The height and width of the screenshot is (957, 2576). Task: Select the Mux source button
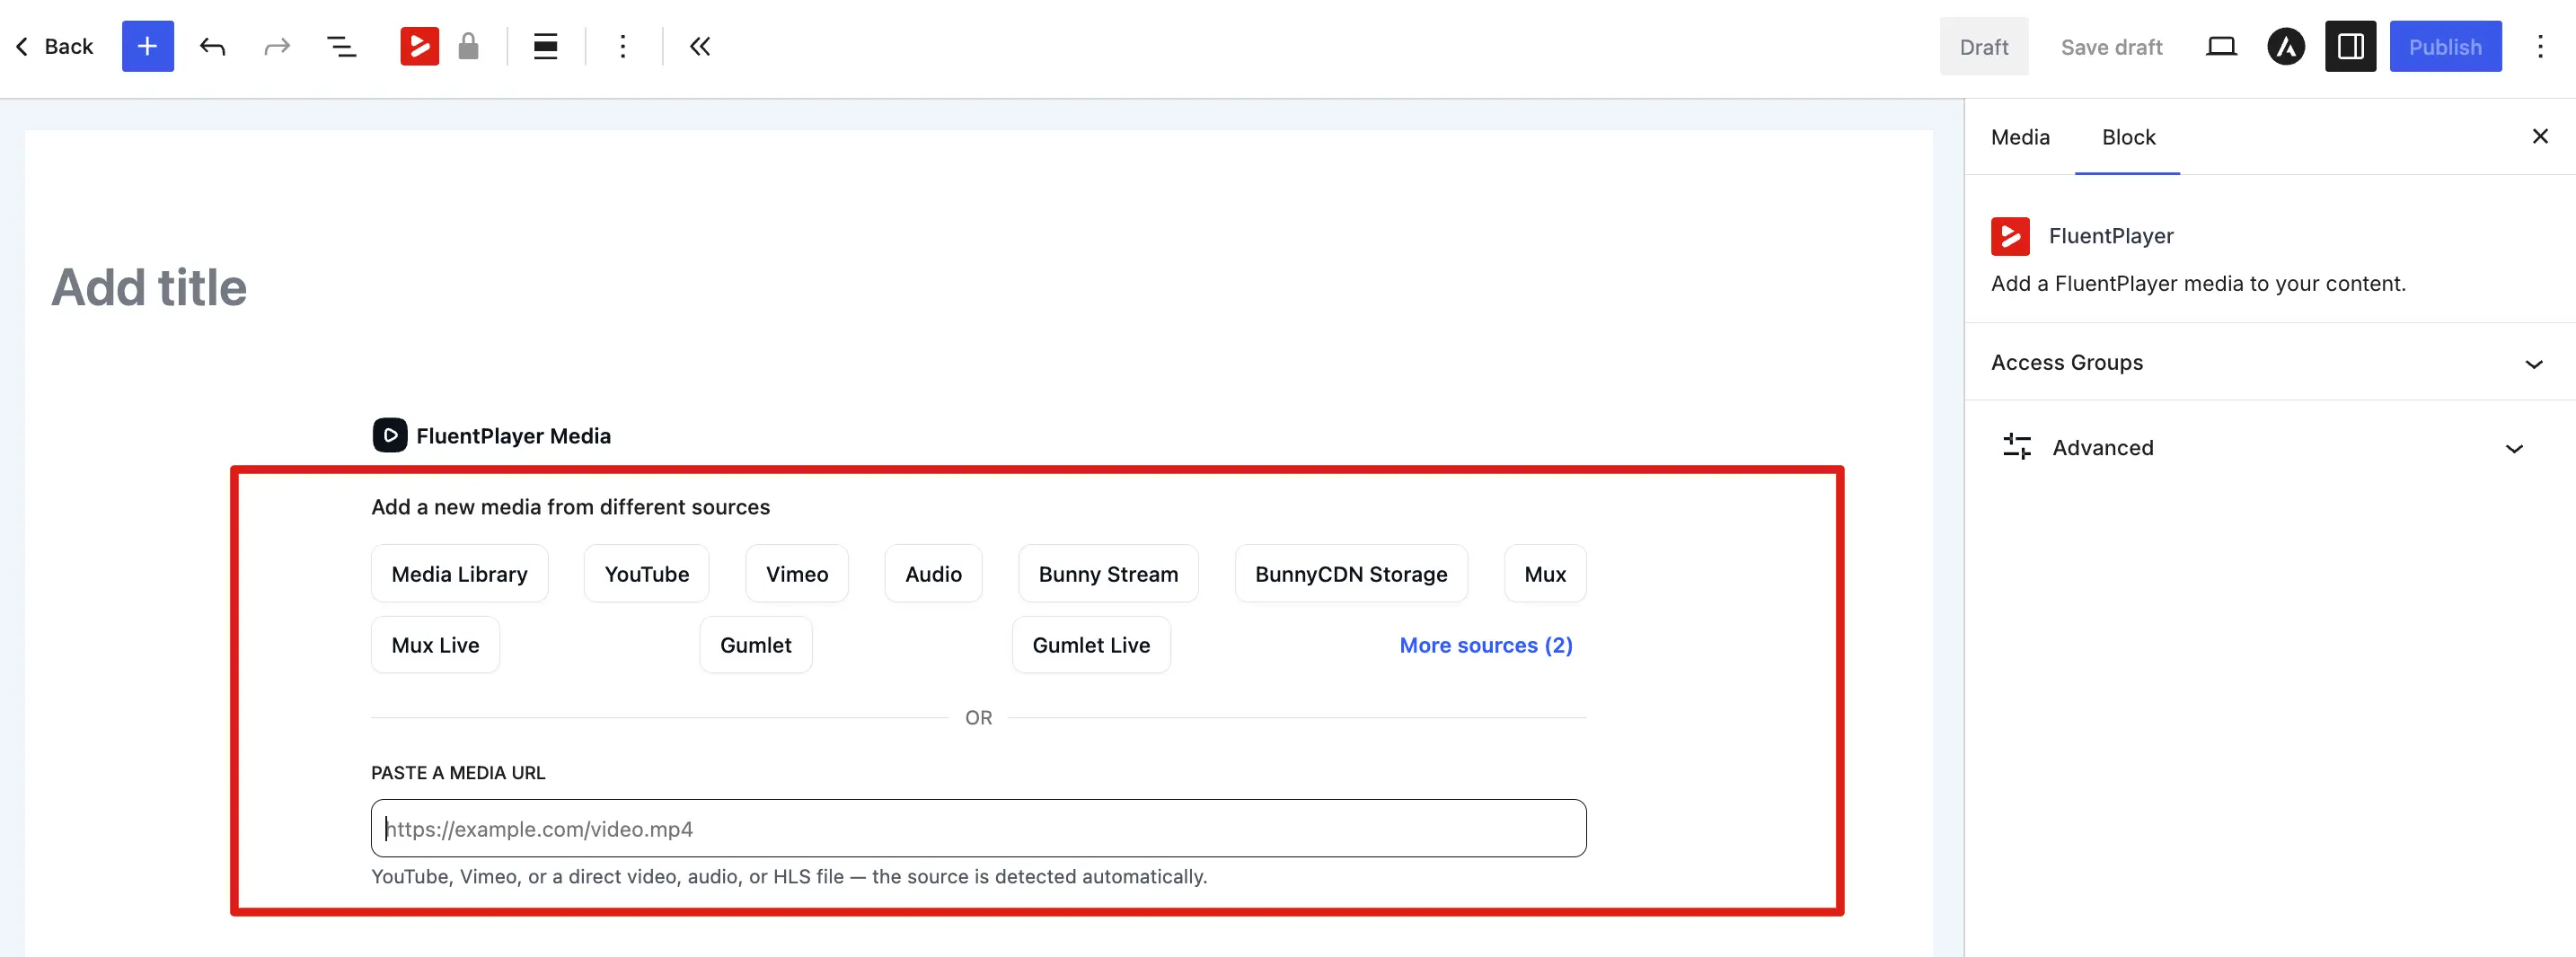1545,574
